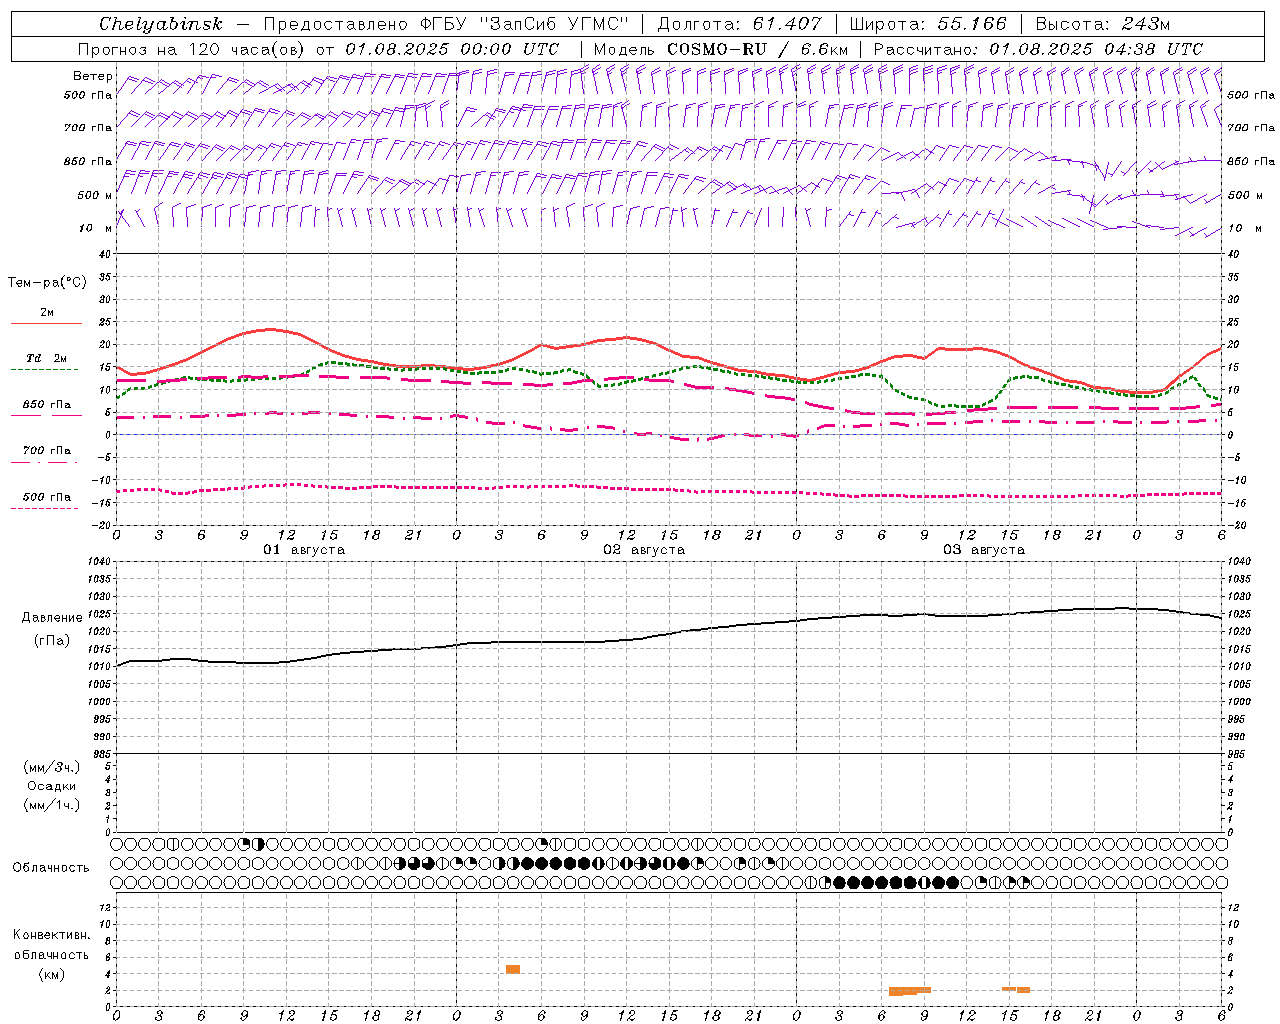Click the Chelyabinsk station title
This screenshot has width=1280, height=1024.
160,24
